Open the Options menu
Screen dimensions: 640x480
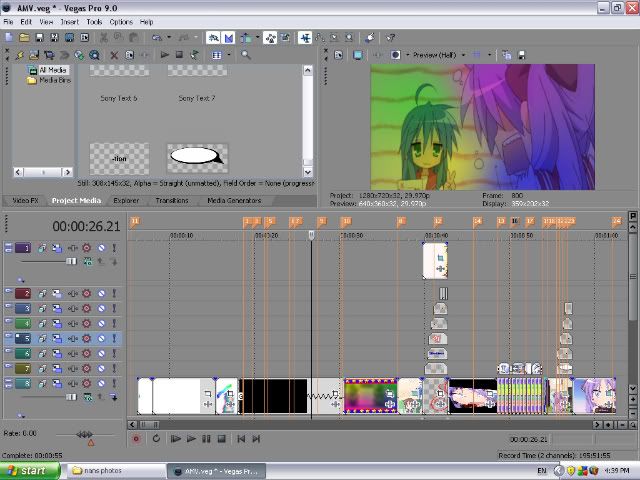(x=121, y=22)
